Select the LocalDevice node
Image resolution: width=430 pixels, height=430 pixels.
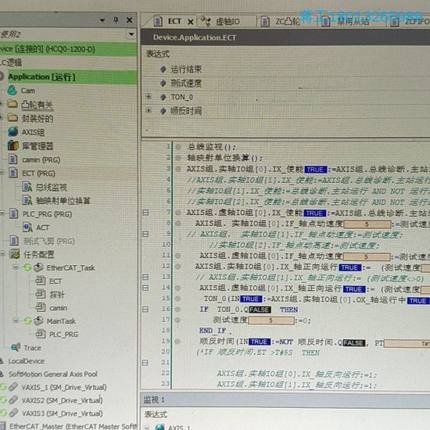pos(26,361)
